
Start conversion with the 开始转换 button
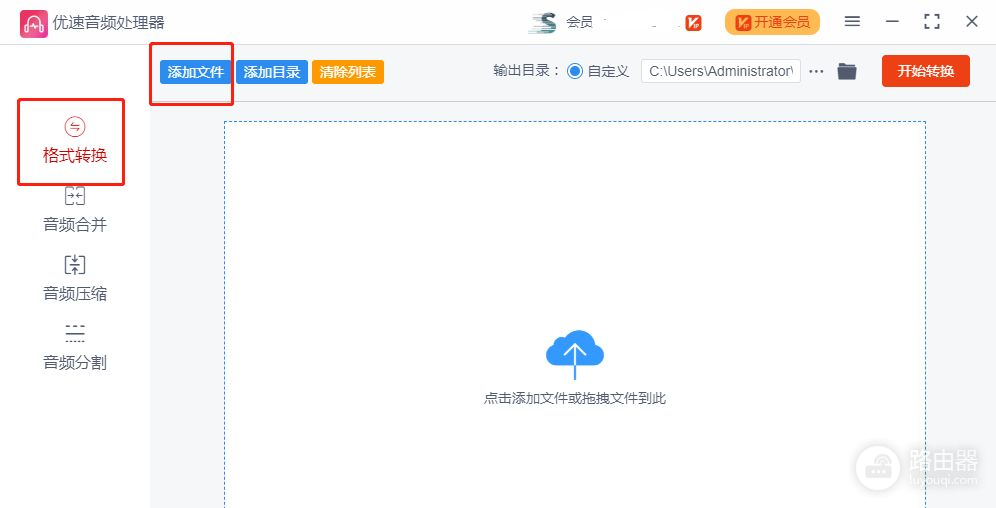click(925, 71)
